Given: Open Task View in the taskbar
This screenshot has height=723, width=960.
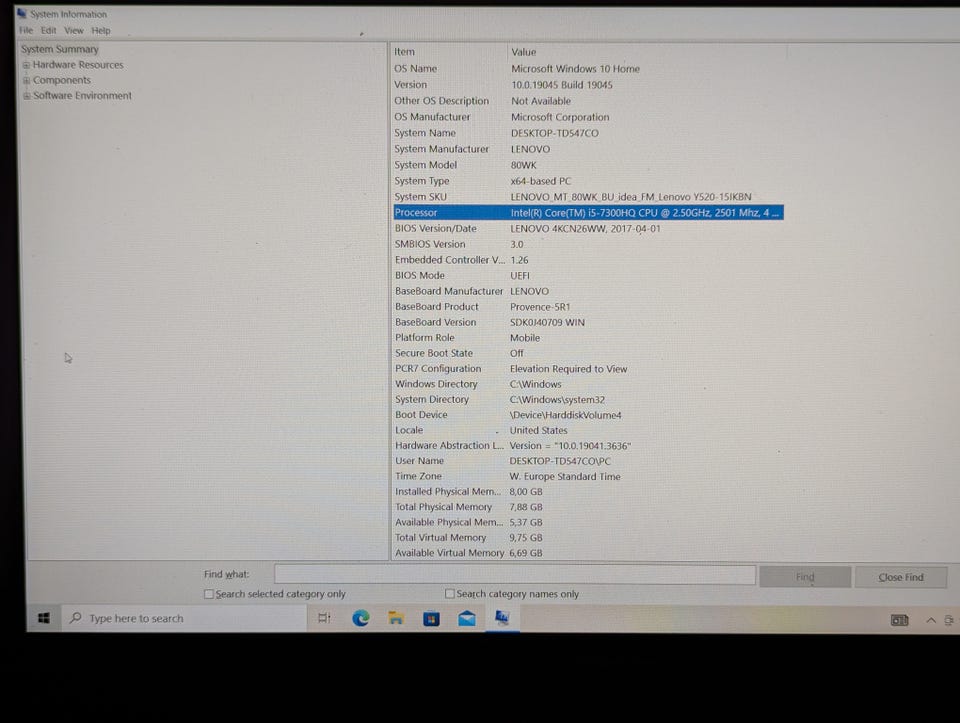Looking at the screenshot, I should pos(324,618).
